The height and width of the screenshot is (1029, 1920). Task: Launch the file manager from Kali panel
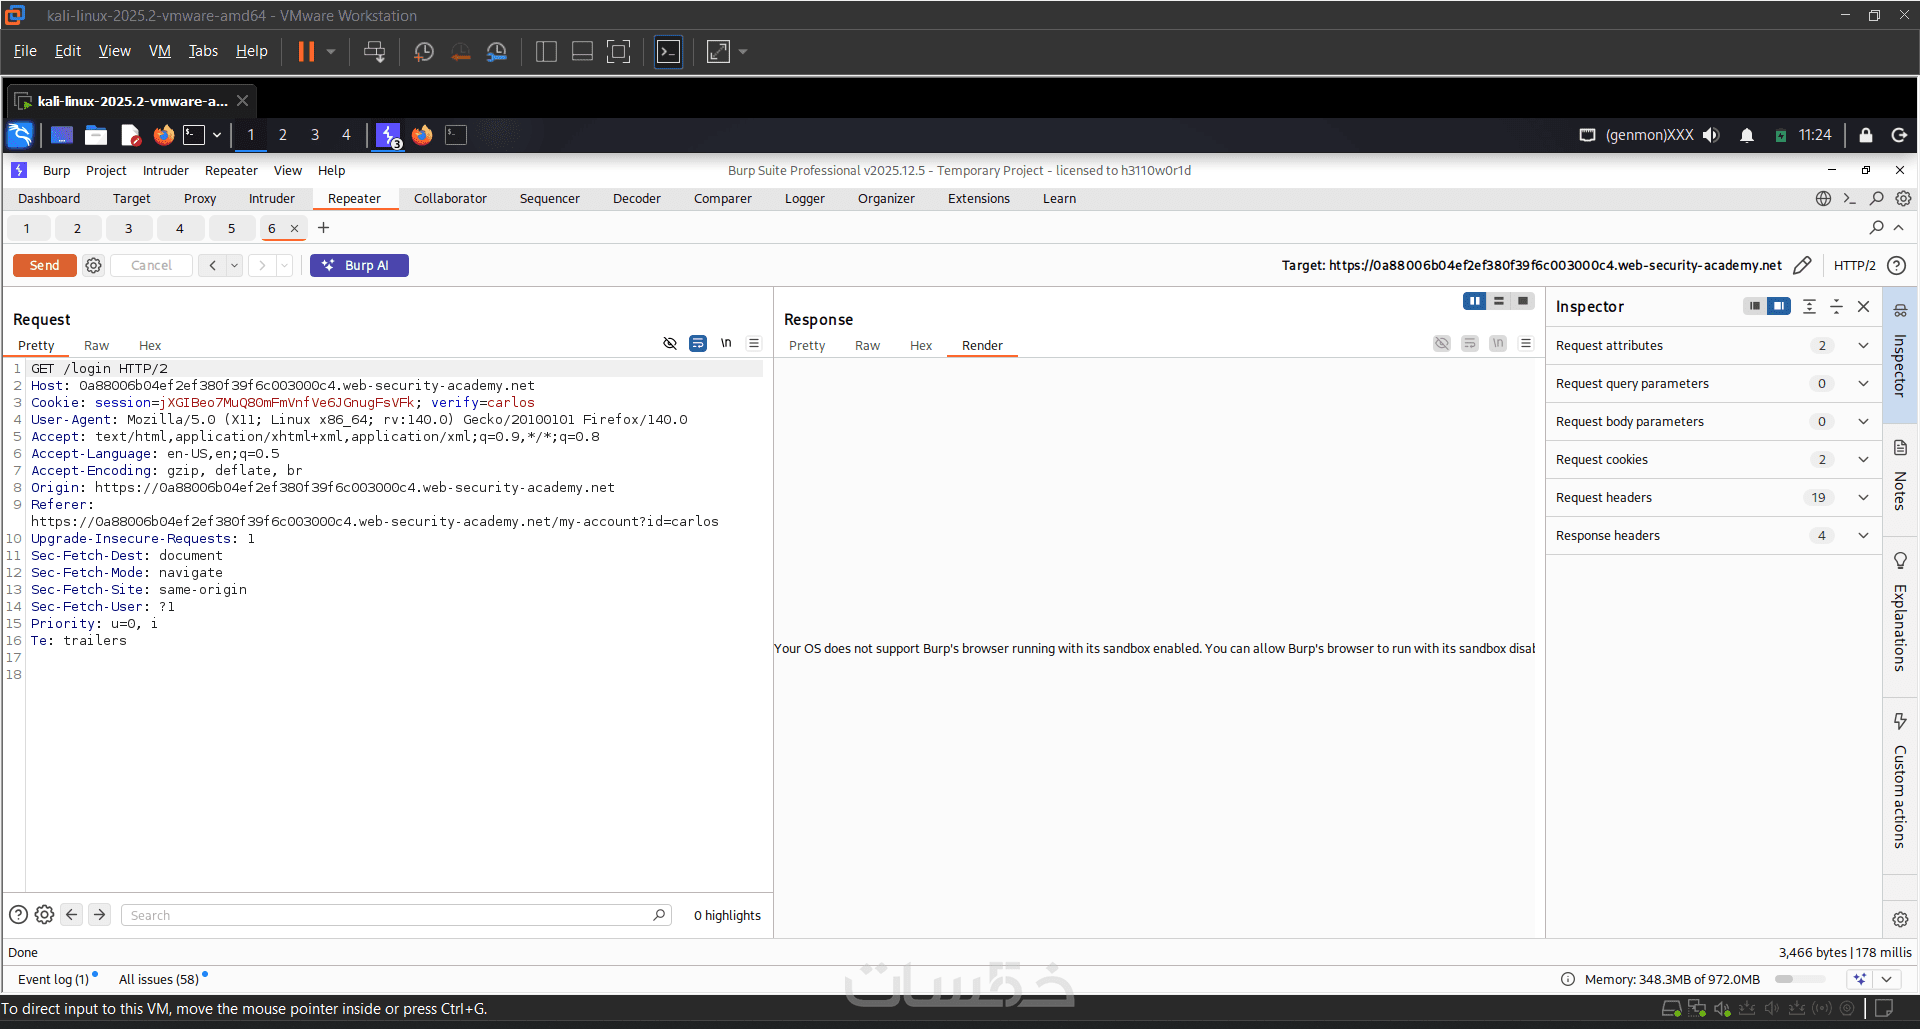coord(96,135)
